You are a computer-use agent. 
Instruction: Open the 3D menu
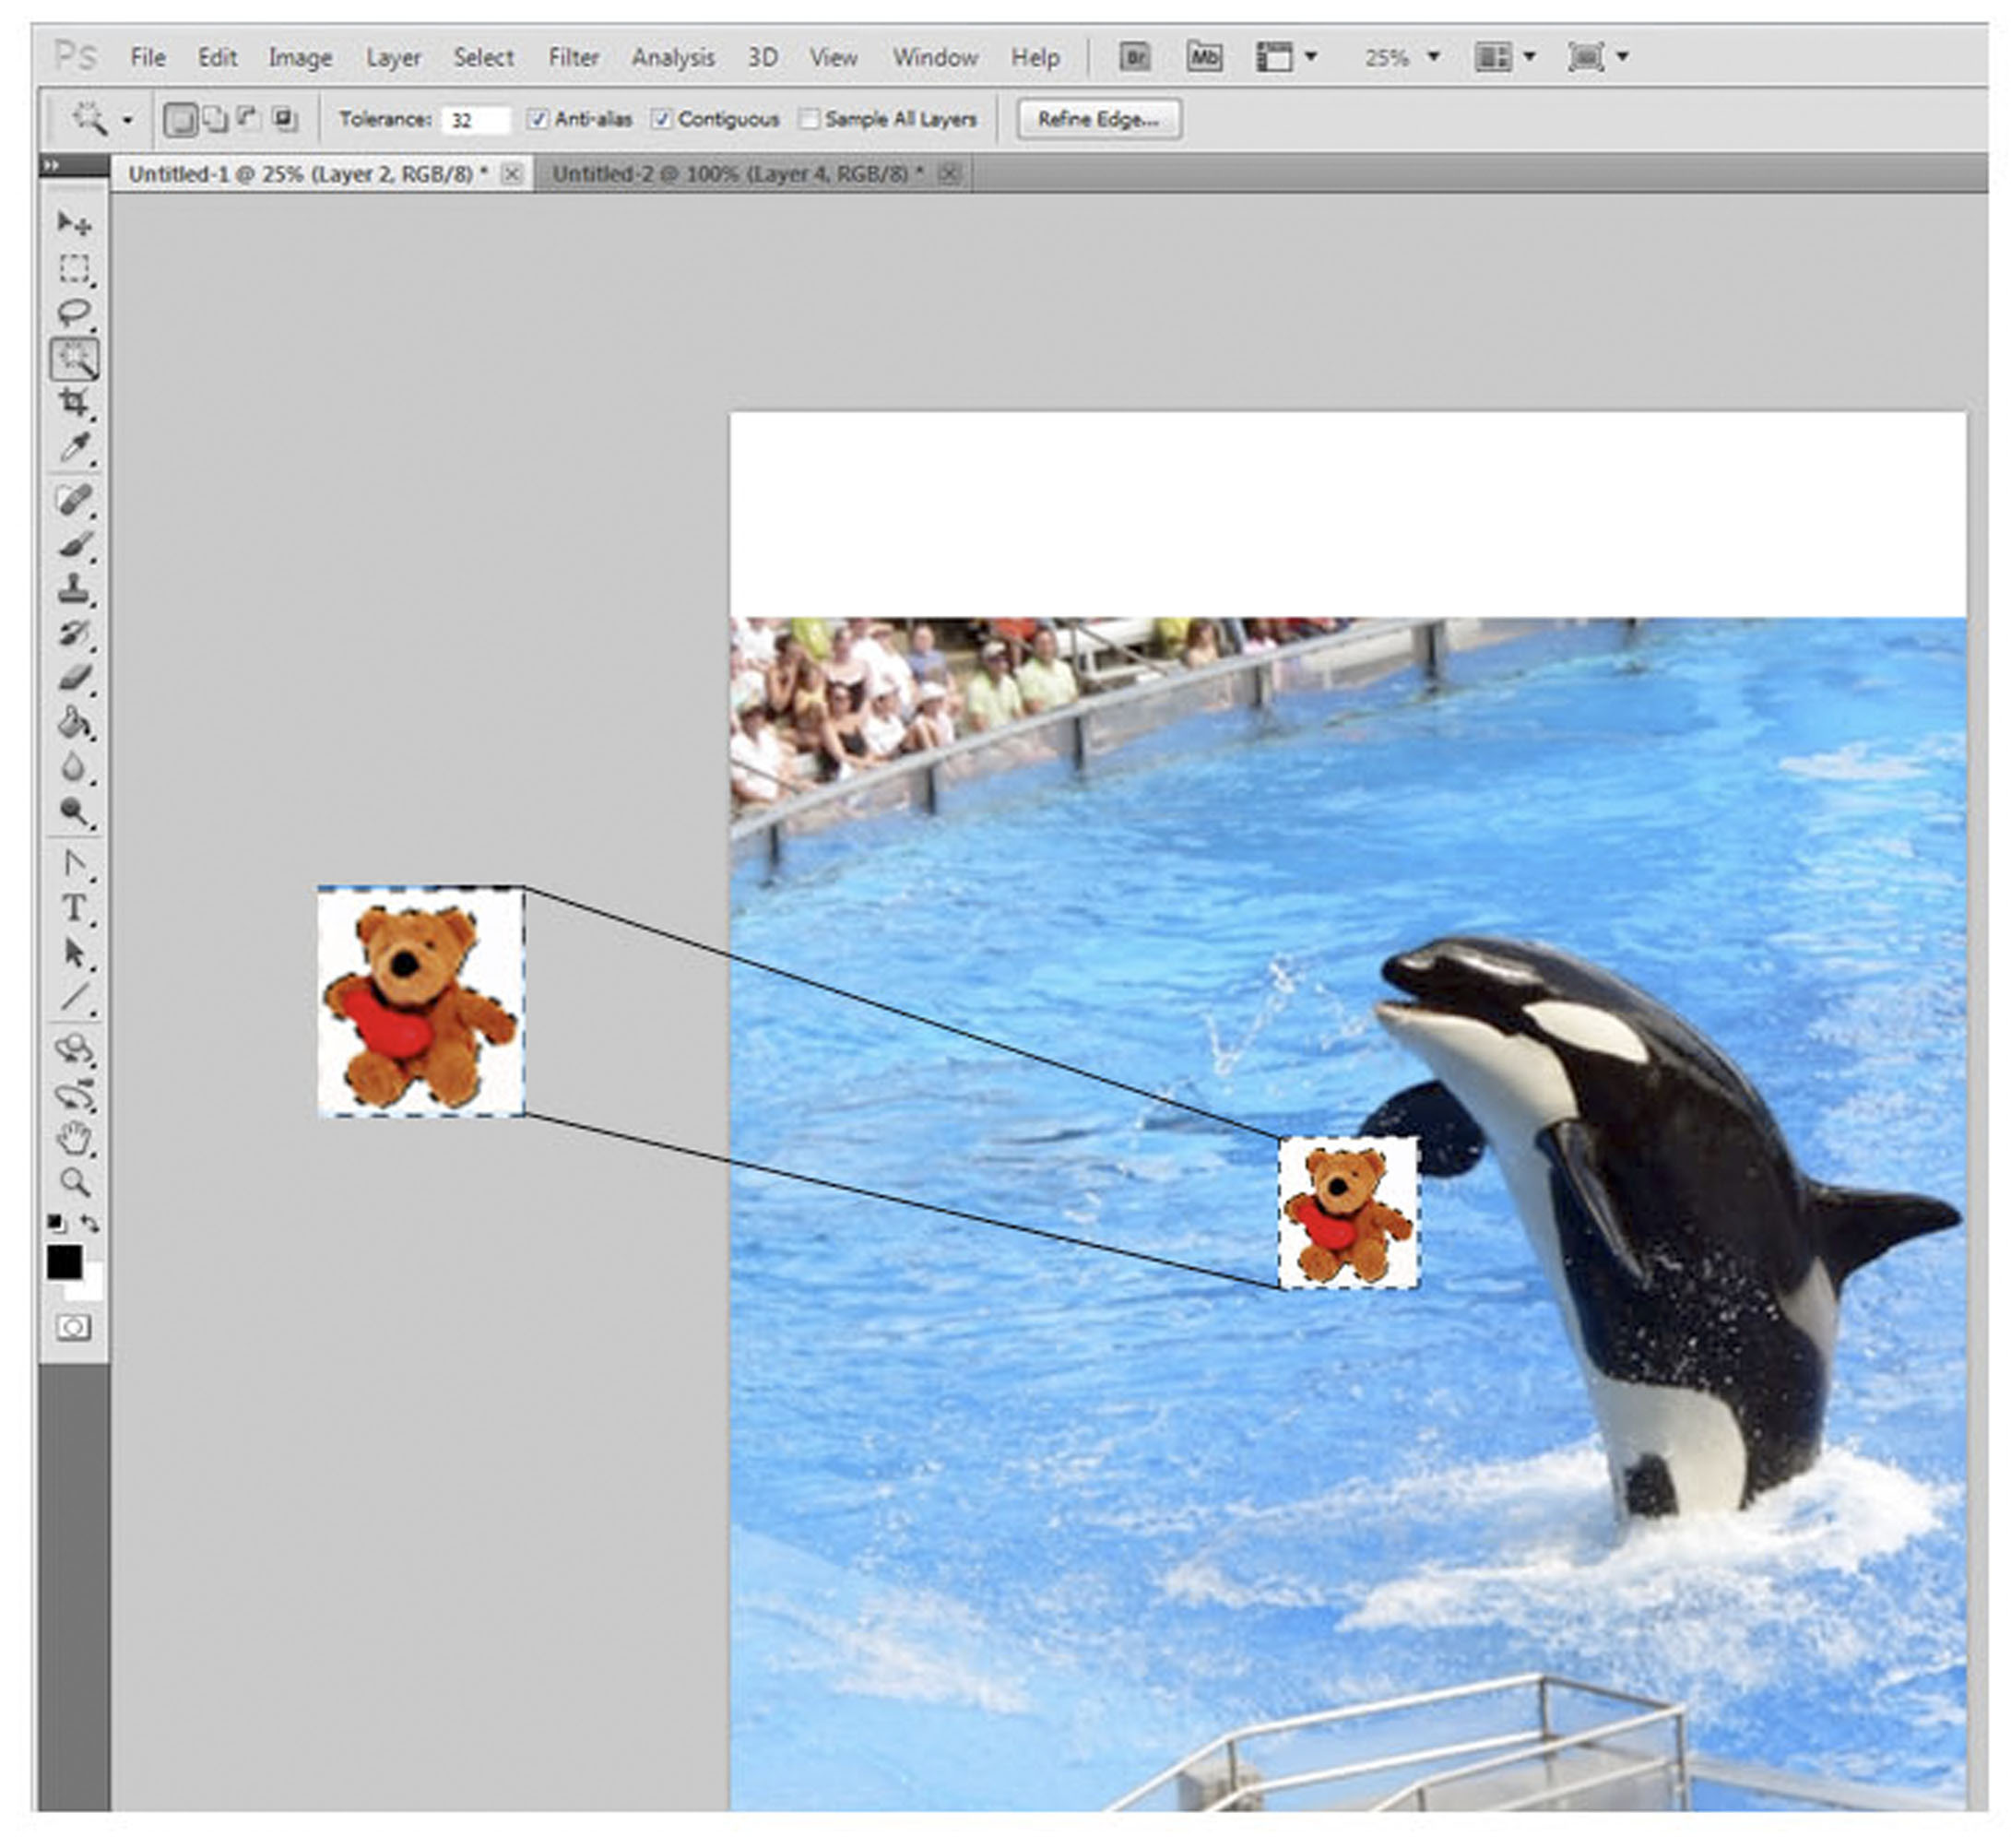[763, 57]
